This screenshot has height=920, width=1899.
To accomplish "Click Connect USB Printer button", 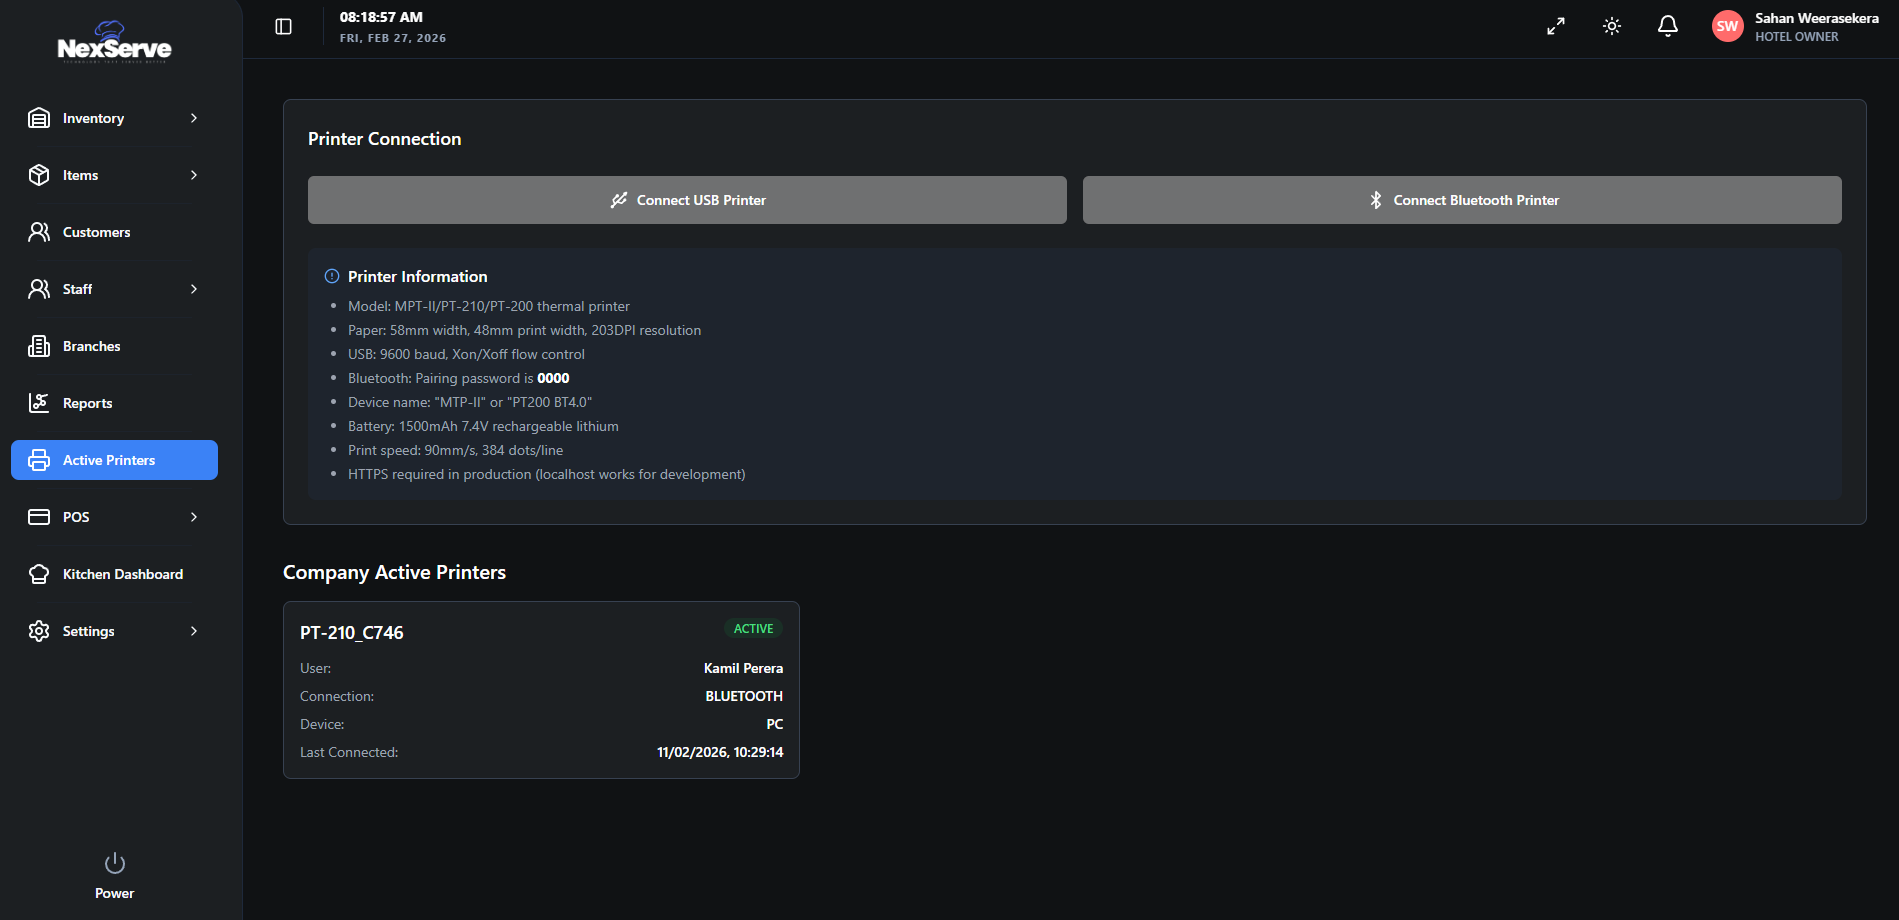I will coord(687,200).
